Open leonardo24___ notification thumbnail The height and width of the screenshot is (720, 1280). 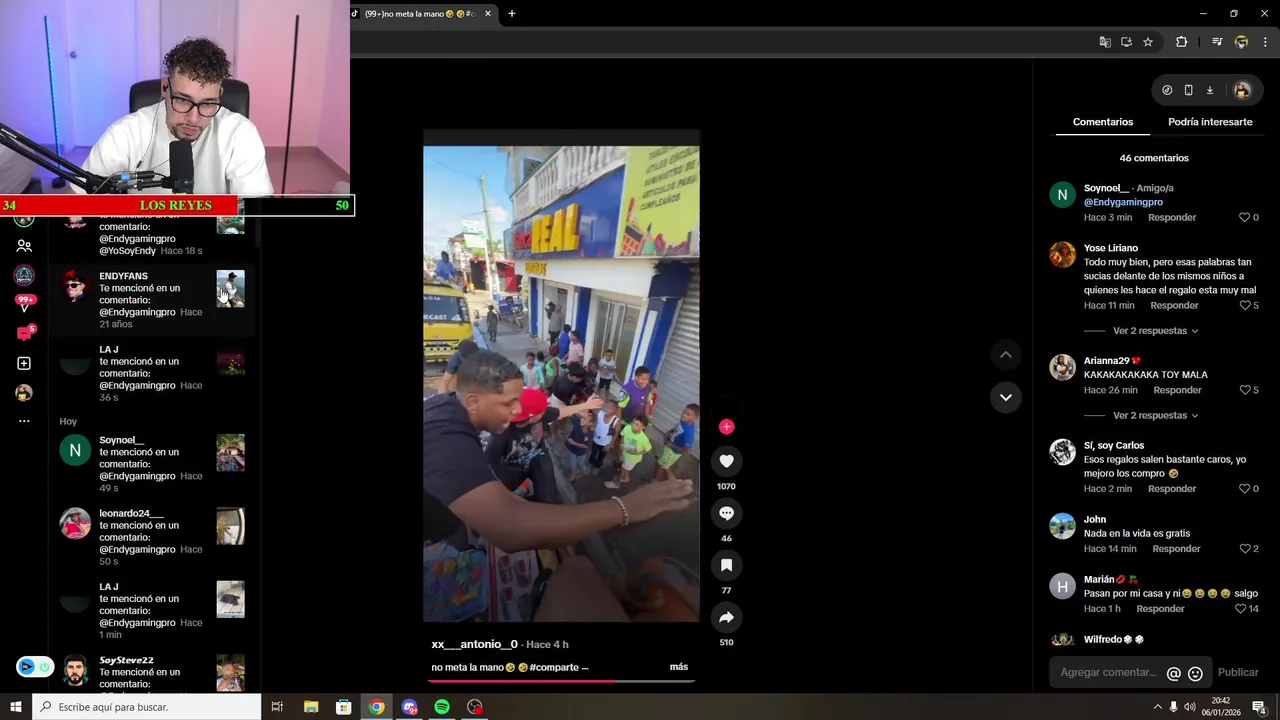tap(230, 526)
